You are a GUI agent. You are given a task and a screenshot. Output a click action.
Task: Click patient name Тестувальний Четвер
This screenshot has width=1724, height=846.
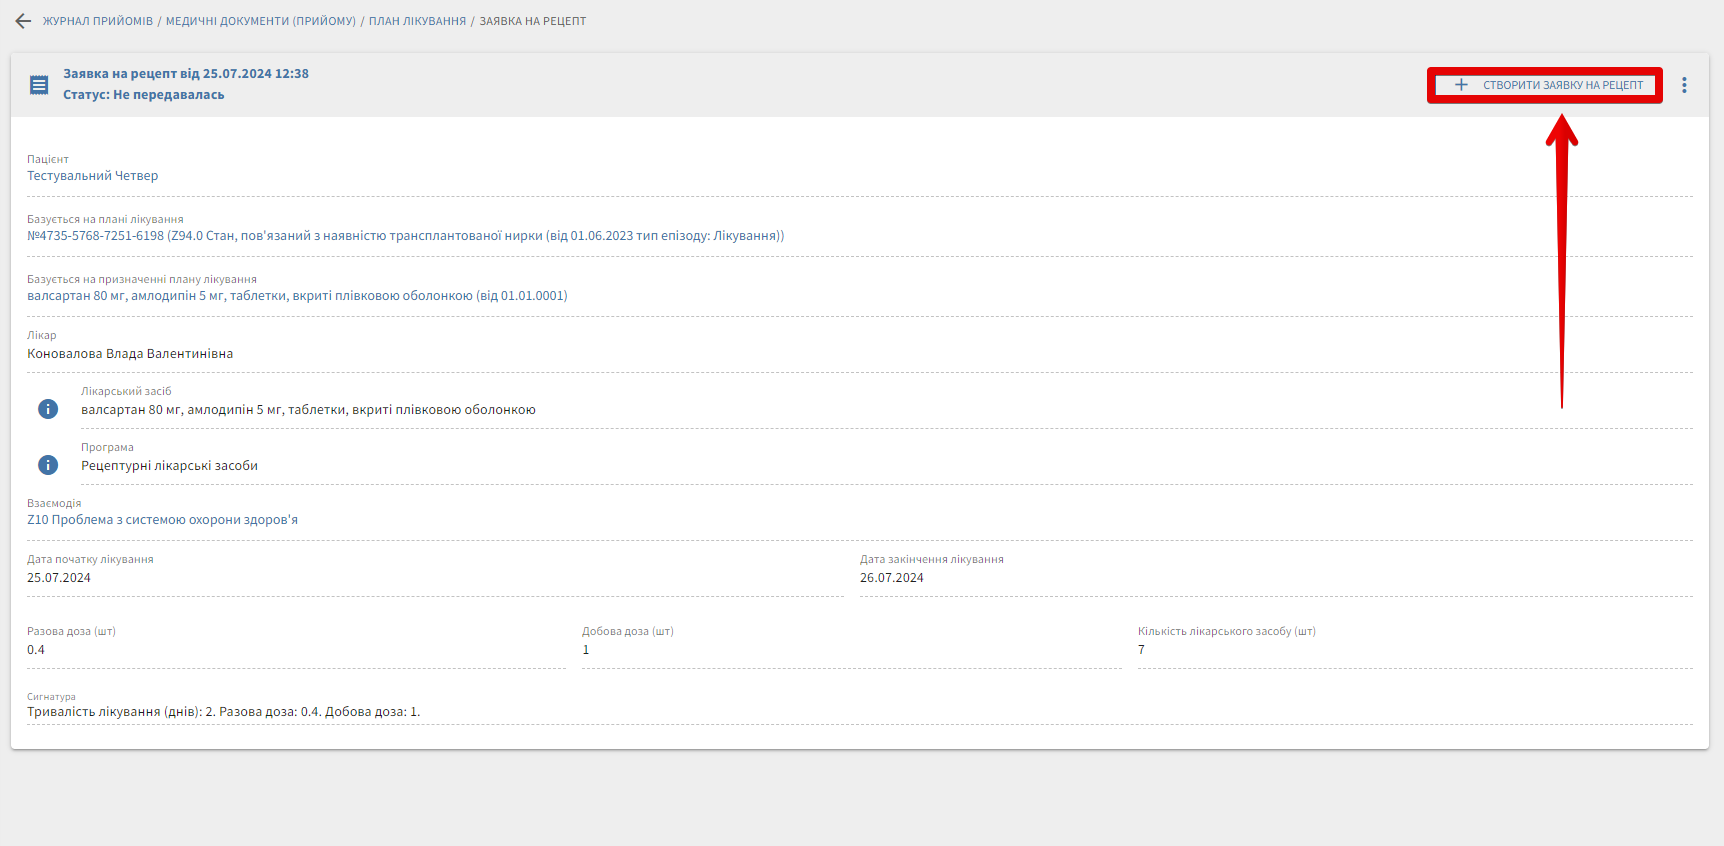pos(92,176)
